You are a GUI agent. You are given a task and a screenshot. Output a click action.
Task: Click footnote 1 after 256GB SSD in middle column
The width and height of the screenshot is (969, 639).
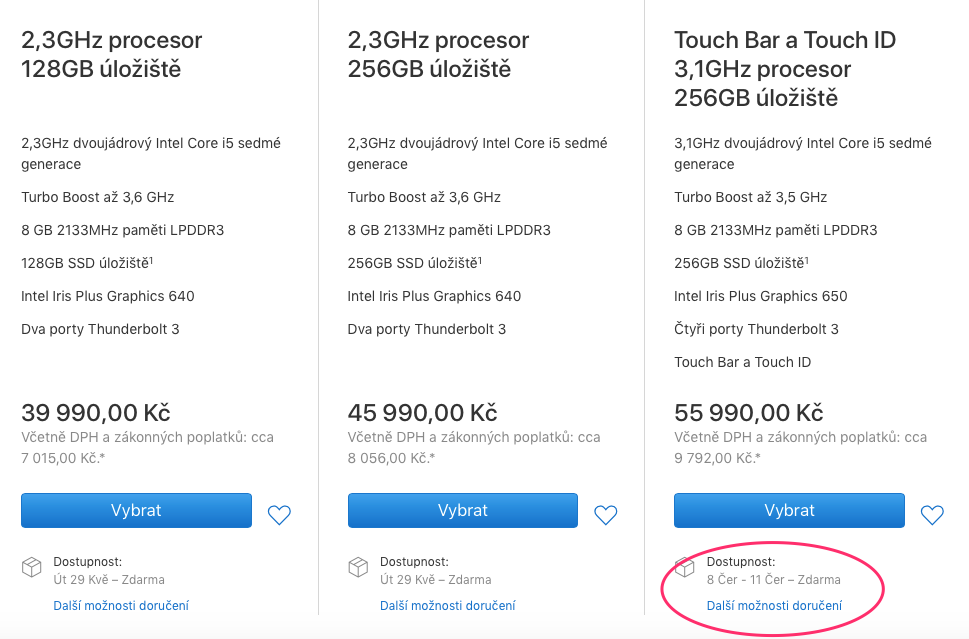pos(479,260)
